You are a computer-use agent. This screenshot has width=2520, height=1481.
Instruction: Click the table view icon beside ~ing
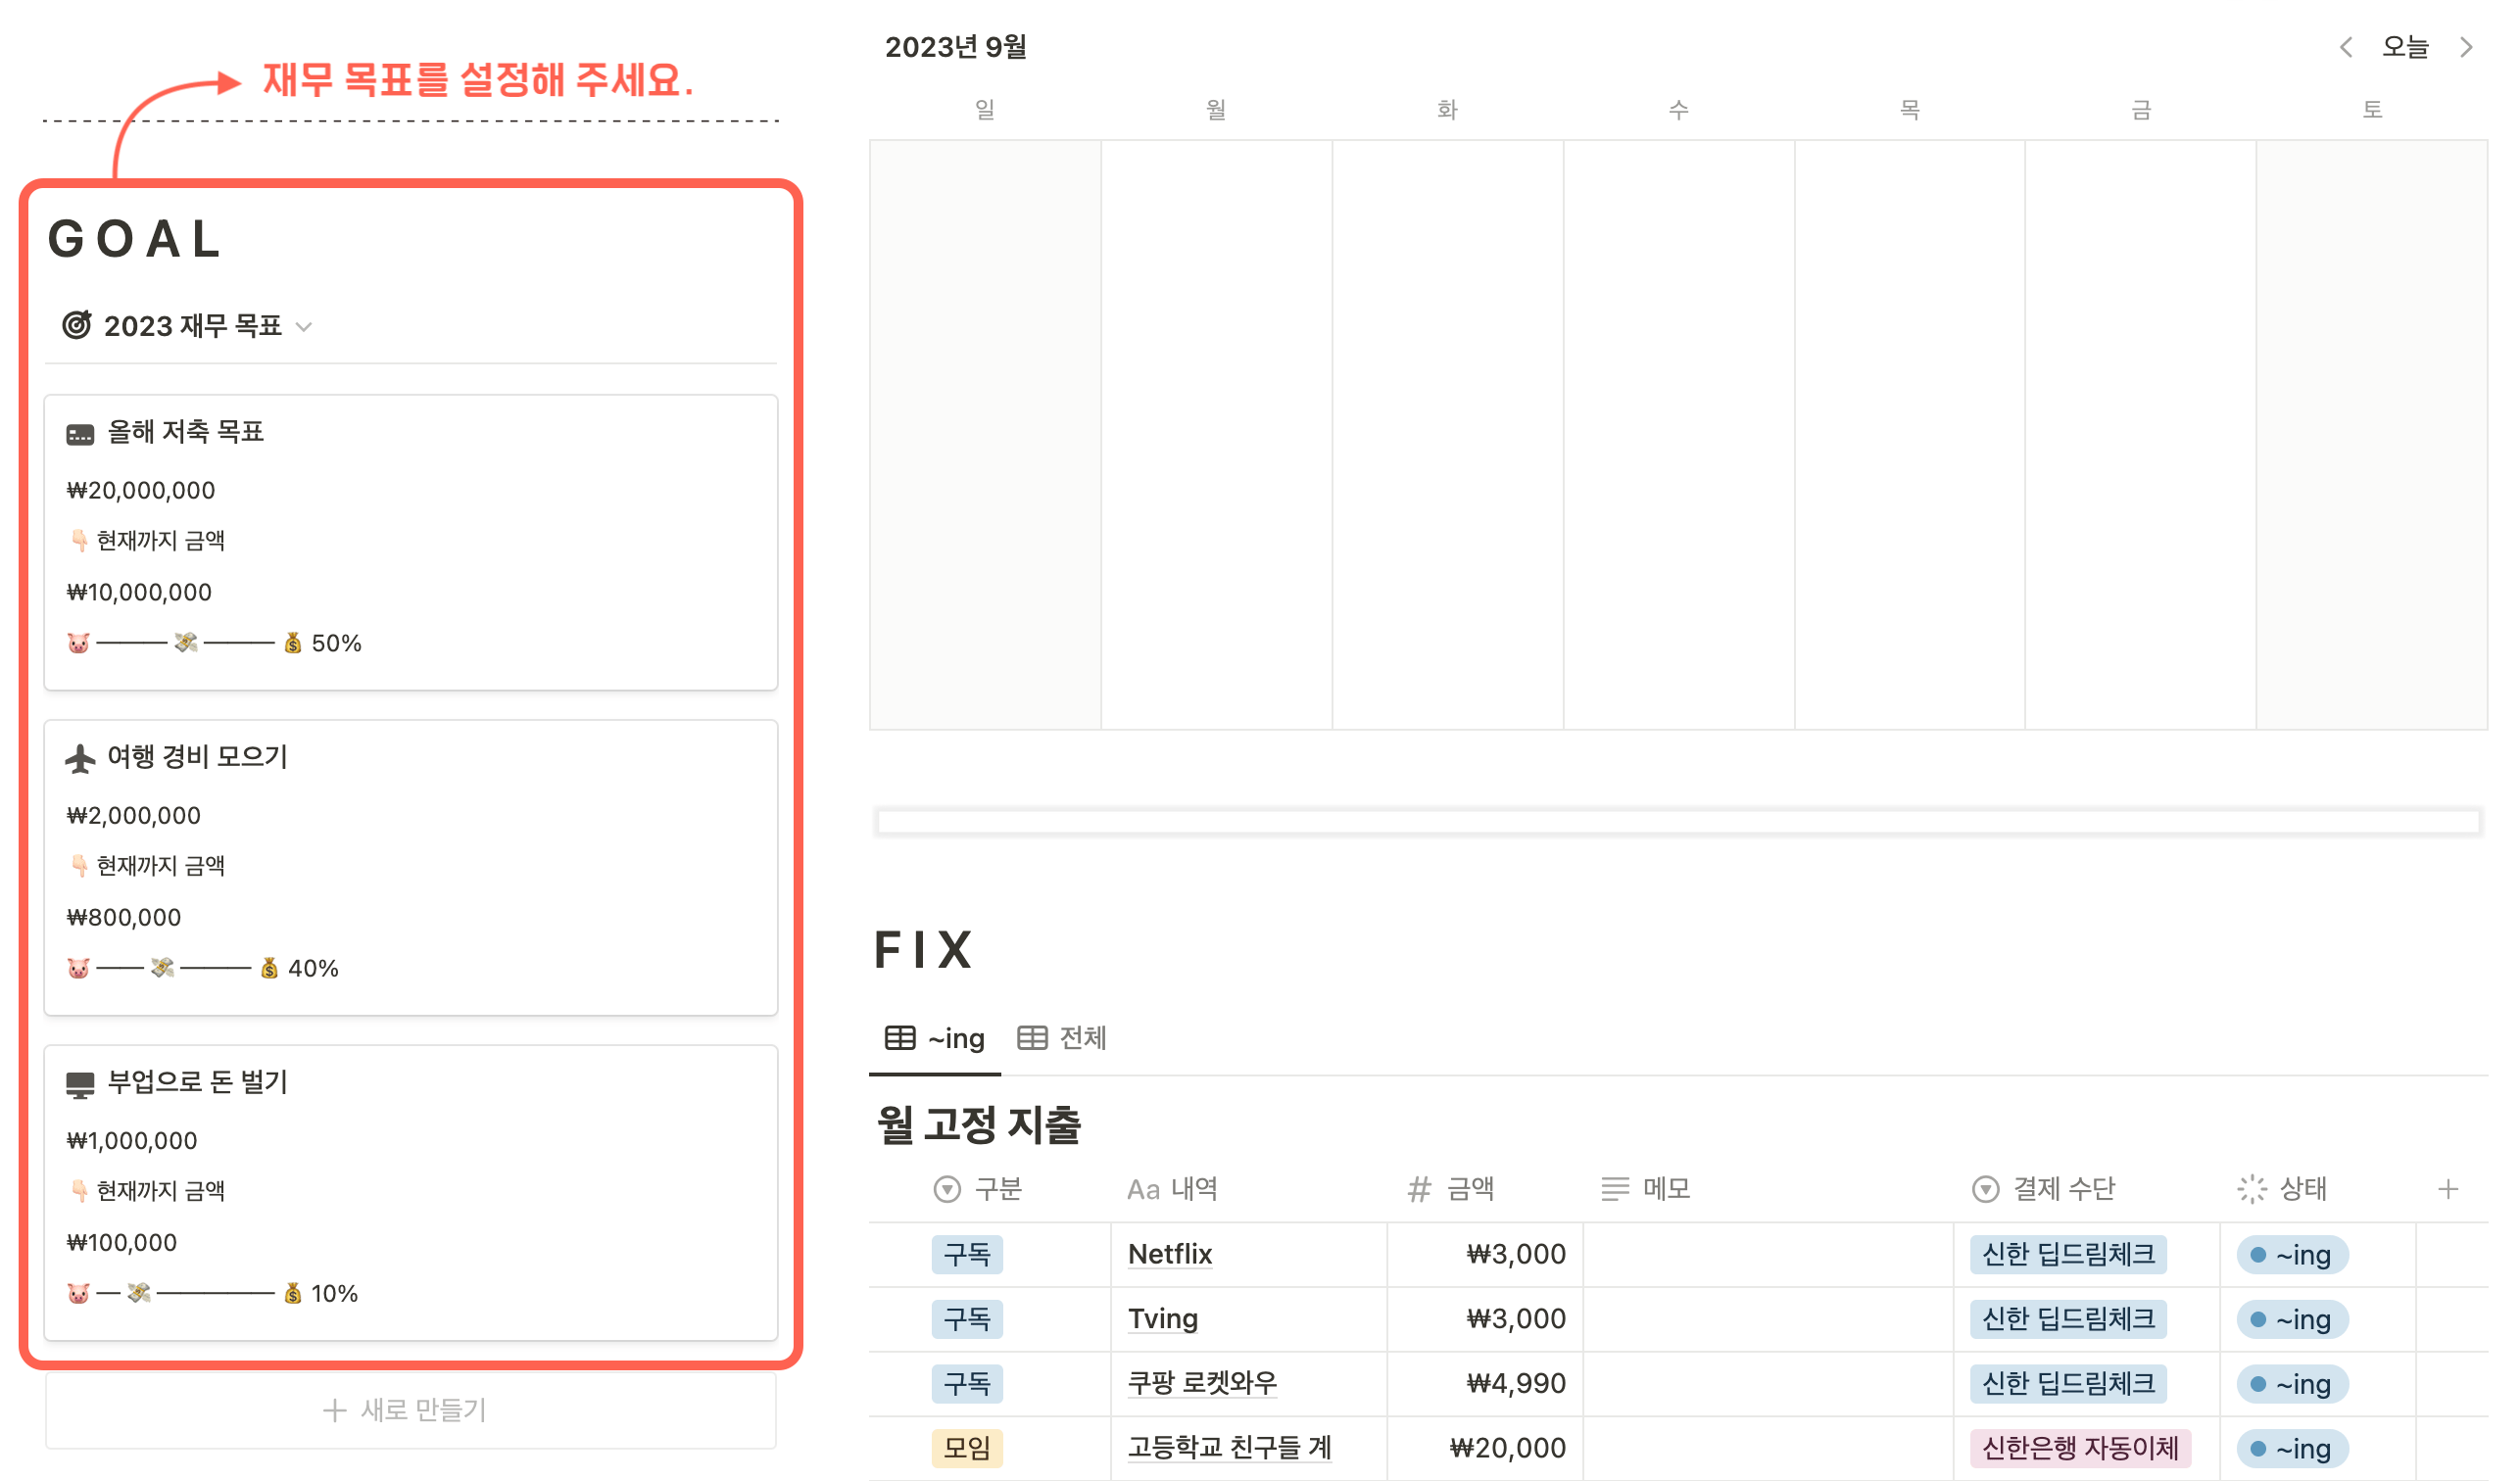pyautogui.click(x=899, y=1038)
